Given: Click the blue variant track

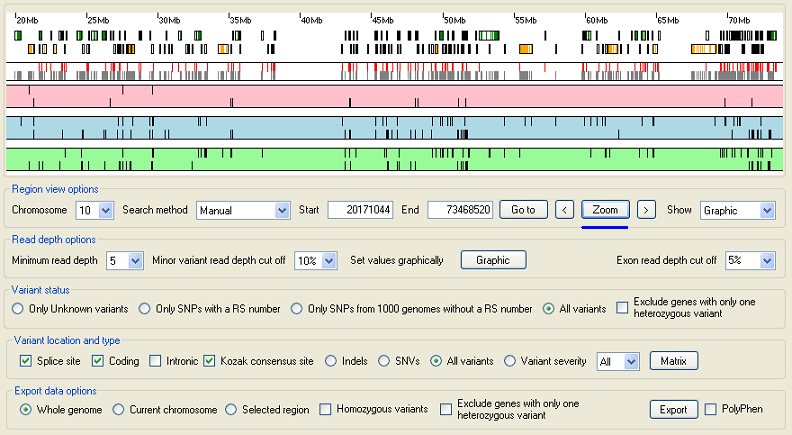Looking at the screenshot, I should tap(394, 128).
